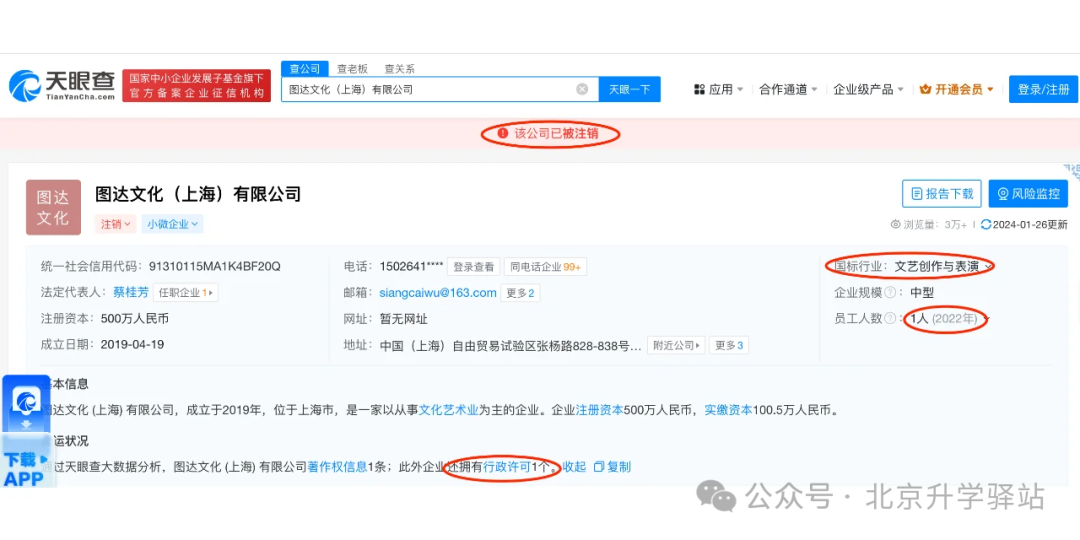Open the 注册资本 link in description
Image resolution: width=1080 pixels, height=540 pixels.
click(x=599, y=410)
